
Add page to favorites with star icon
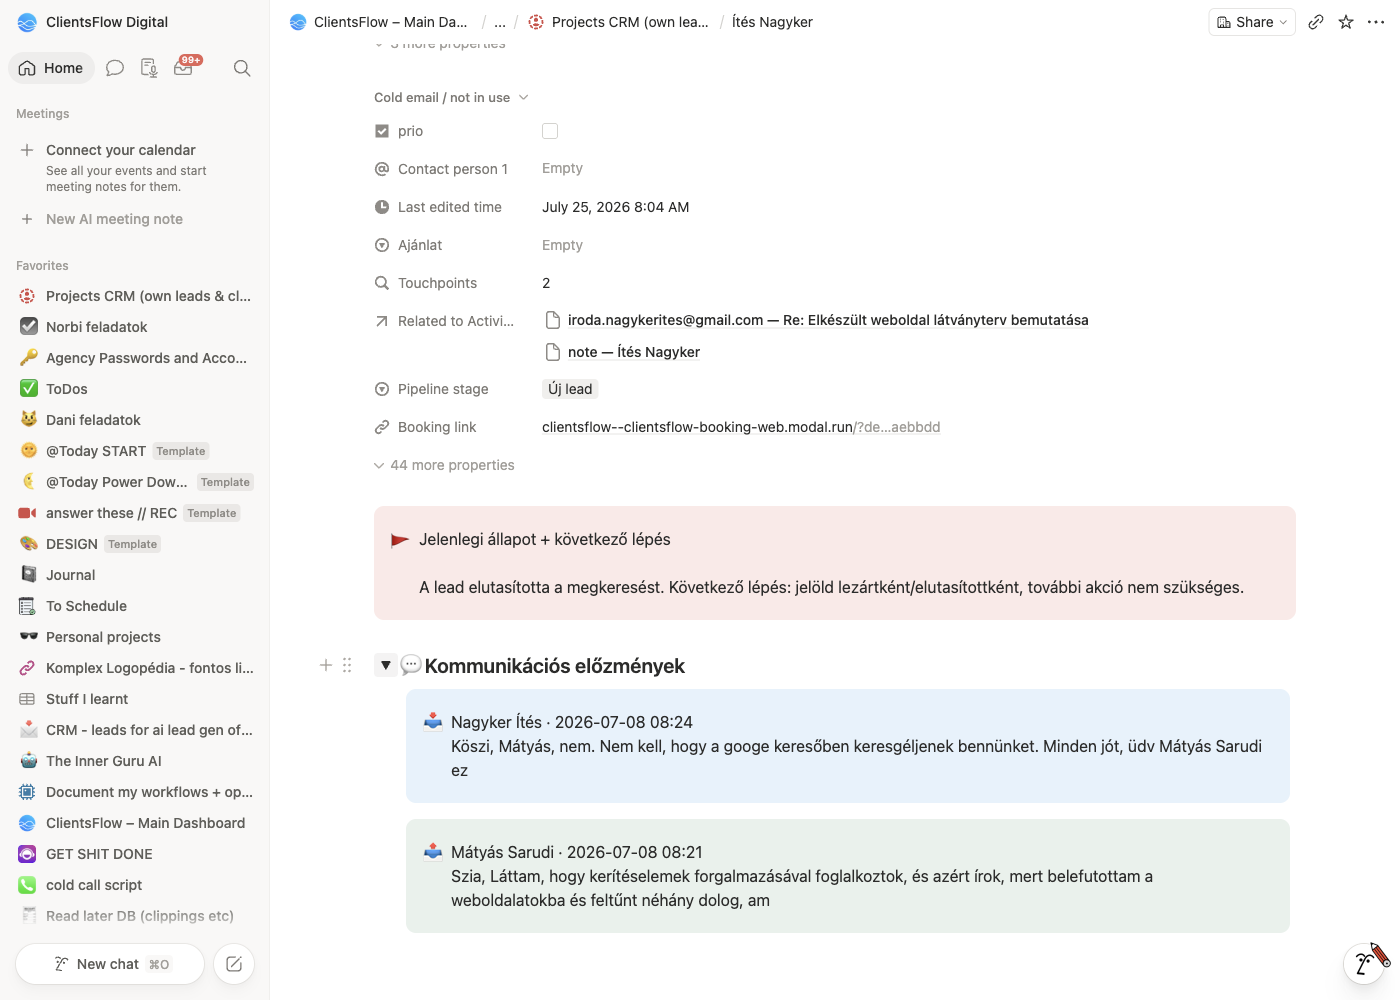(1346, 22)
